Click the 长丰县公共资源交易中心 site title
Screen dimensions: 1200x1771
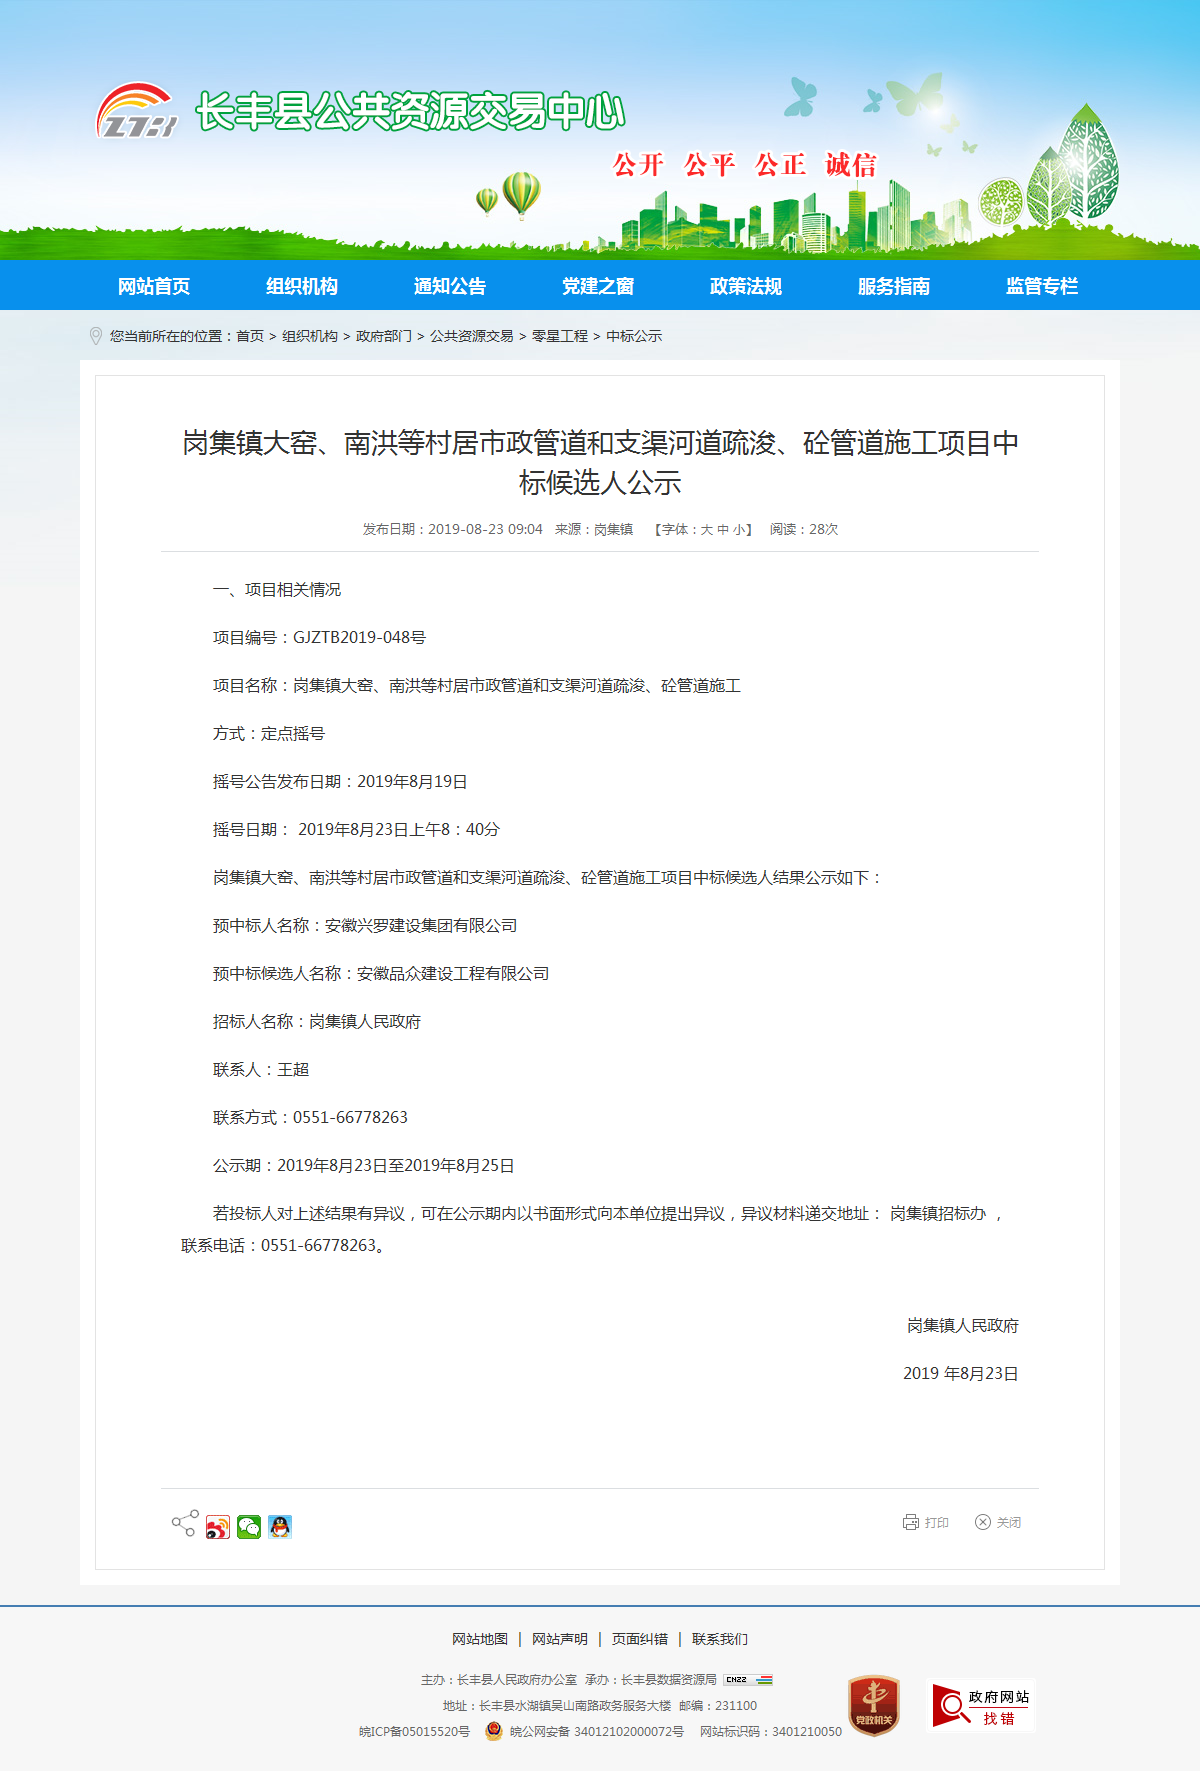click(410, 111)
